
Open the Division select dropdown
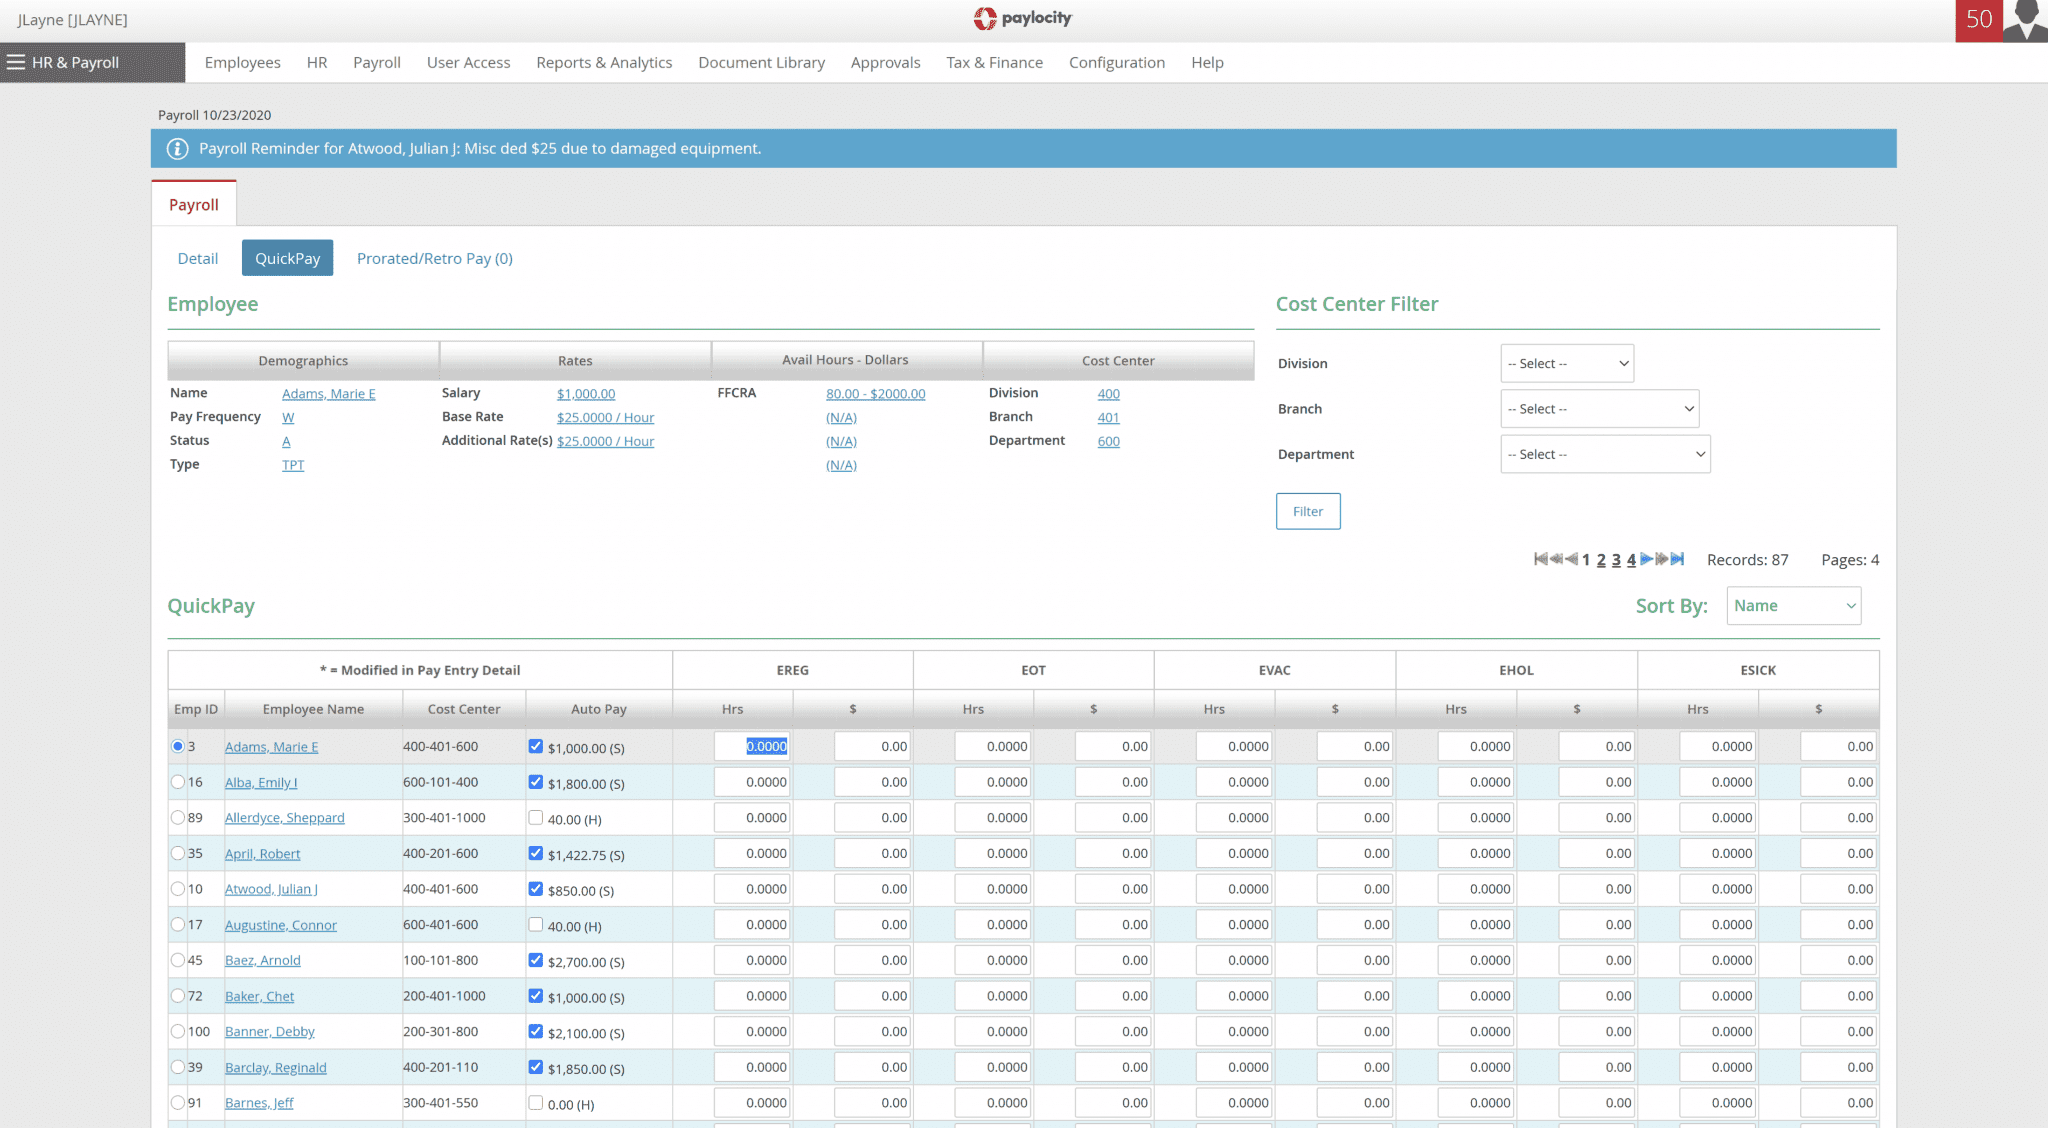point(1566,363)
